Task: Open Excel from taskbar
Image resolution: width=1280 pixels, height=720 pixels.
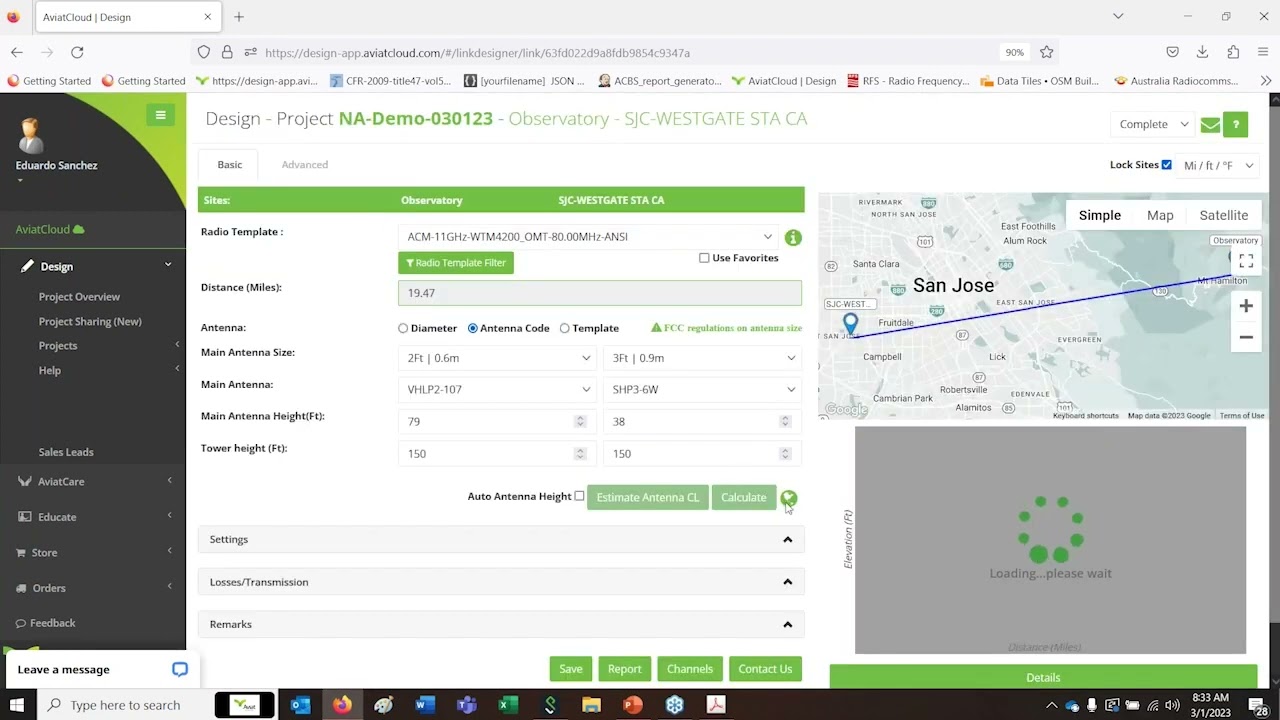Action: 508,705
